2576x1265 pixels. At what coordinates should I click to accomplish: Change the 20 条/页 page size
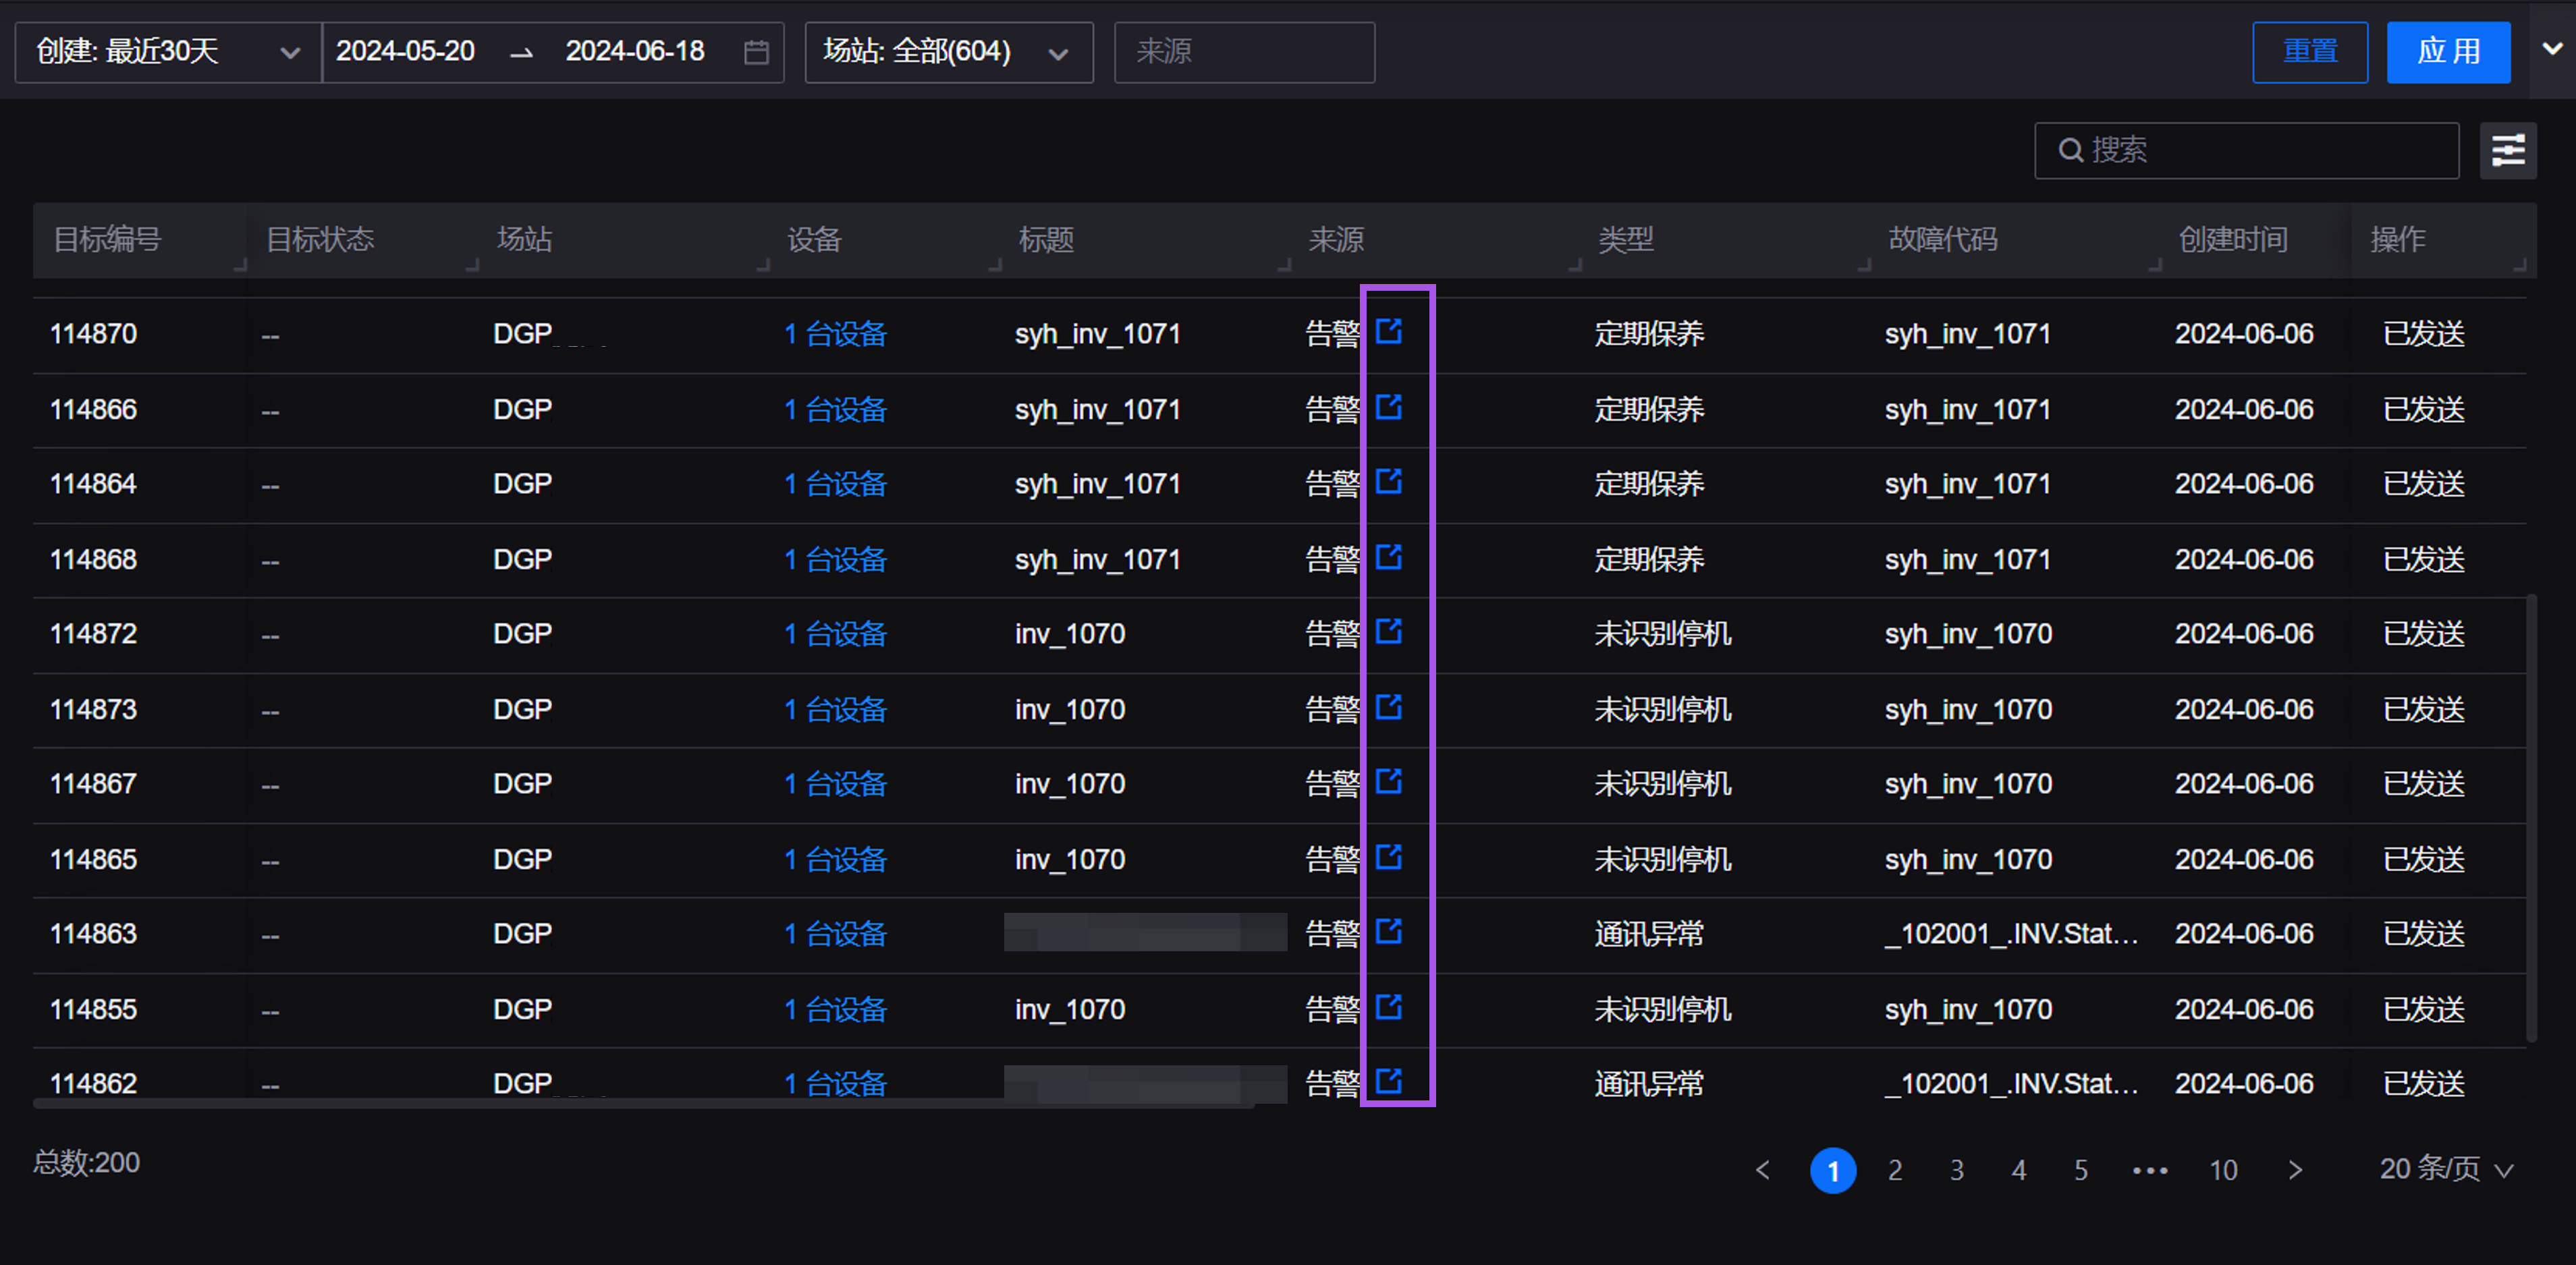tap(2445, 1169)
